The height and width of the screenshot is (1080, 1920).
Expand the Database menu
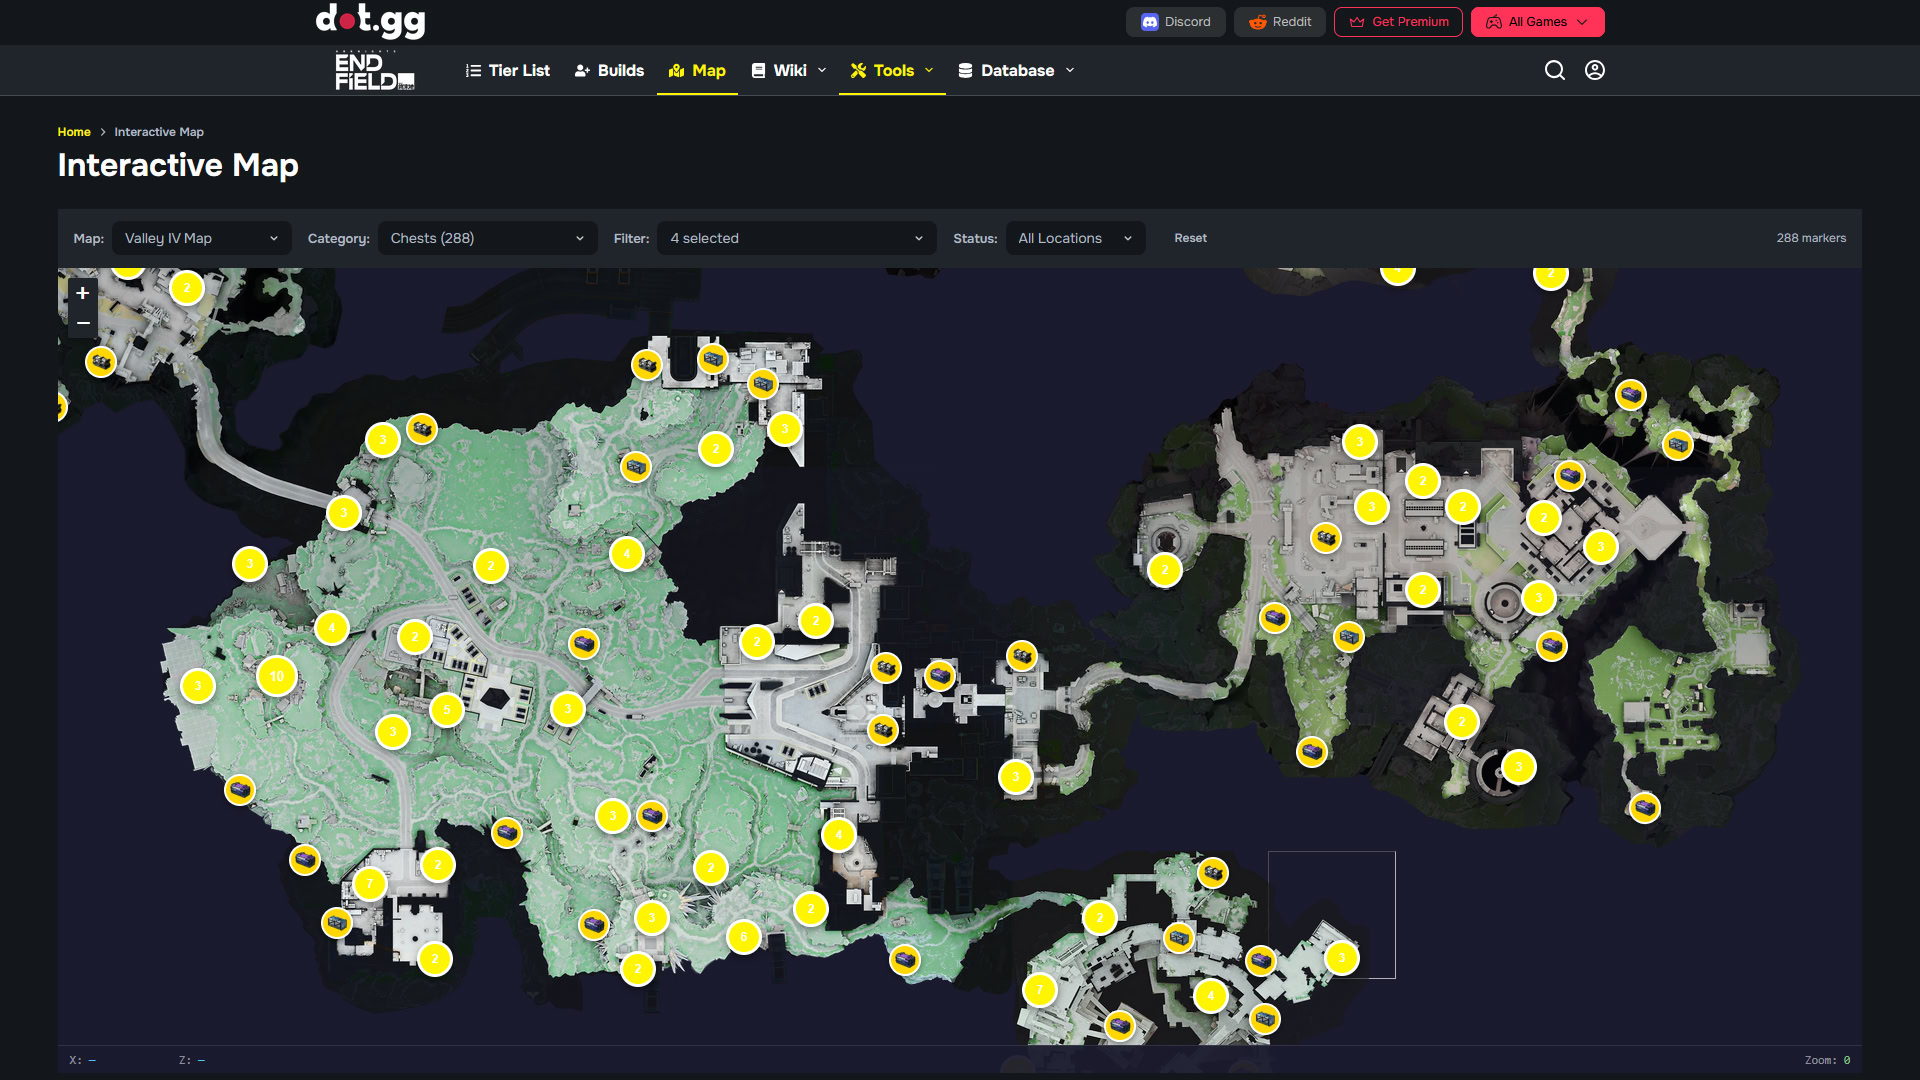coord(1016,70)
